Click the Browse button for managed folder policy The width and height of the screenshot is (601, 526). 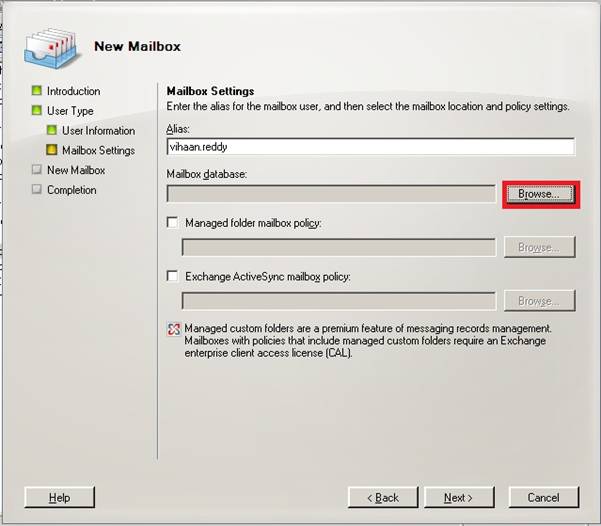(x=540, y=247)
